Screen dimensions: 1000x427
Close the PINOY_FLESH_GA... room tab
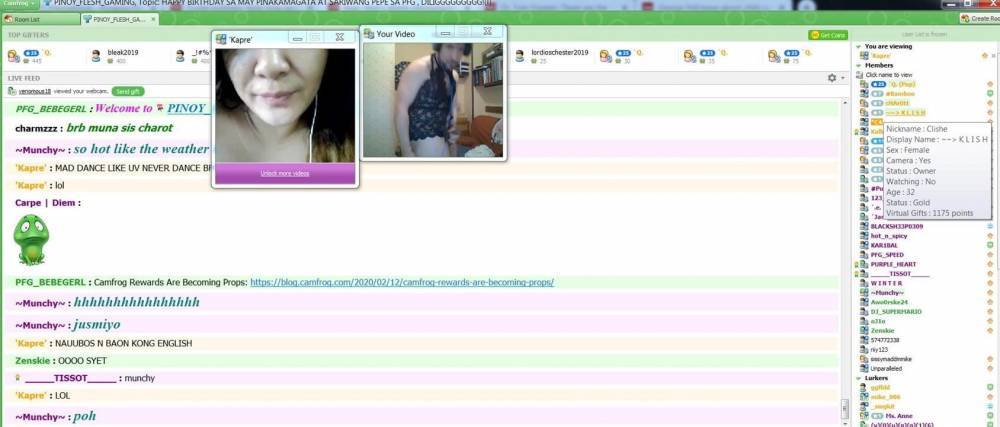pos(154,19)
